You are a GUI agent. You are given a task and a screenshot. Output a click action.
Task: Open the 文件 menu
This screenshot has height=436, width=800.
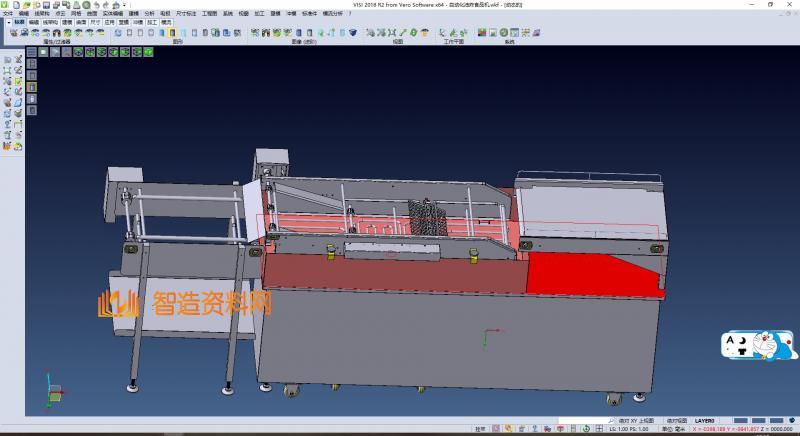(8, 13)
